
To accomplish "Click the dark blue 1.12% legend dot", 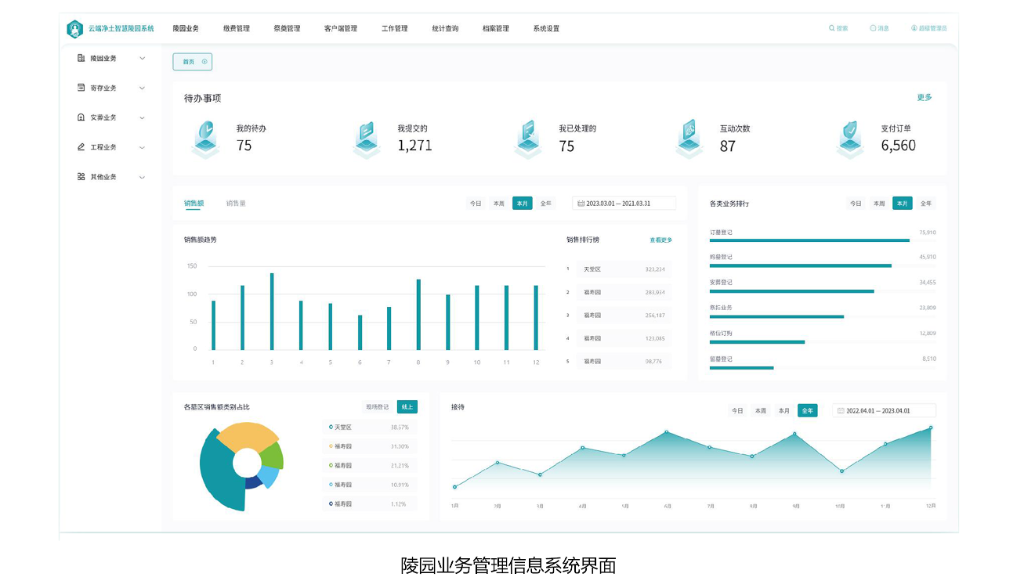I will (x=331, y=504).
